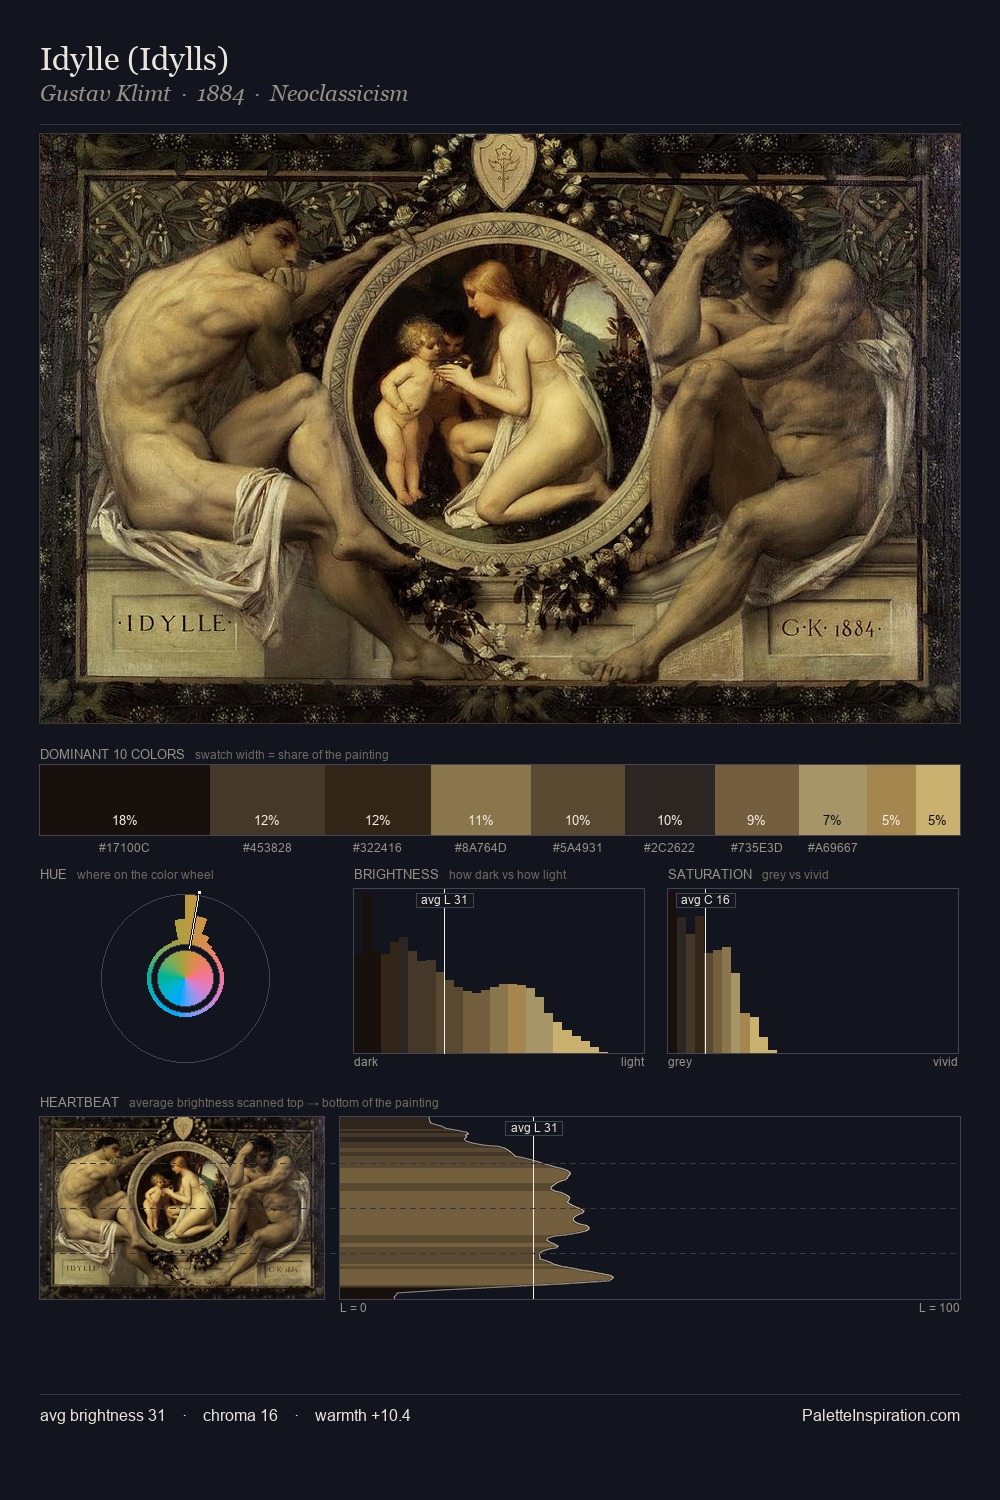Image resolution: width=1000 pixels, height=1500 pixels.
Task: Click the "grey vs vivid" caption
Action: coord(795,875)
